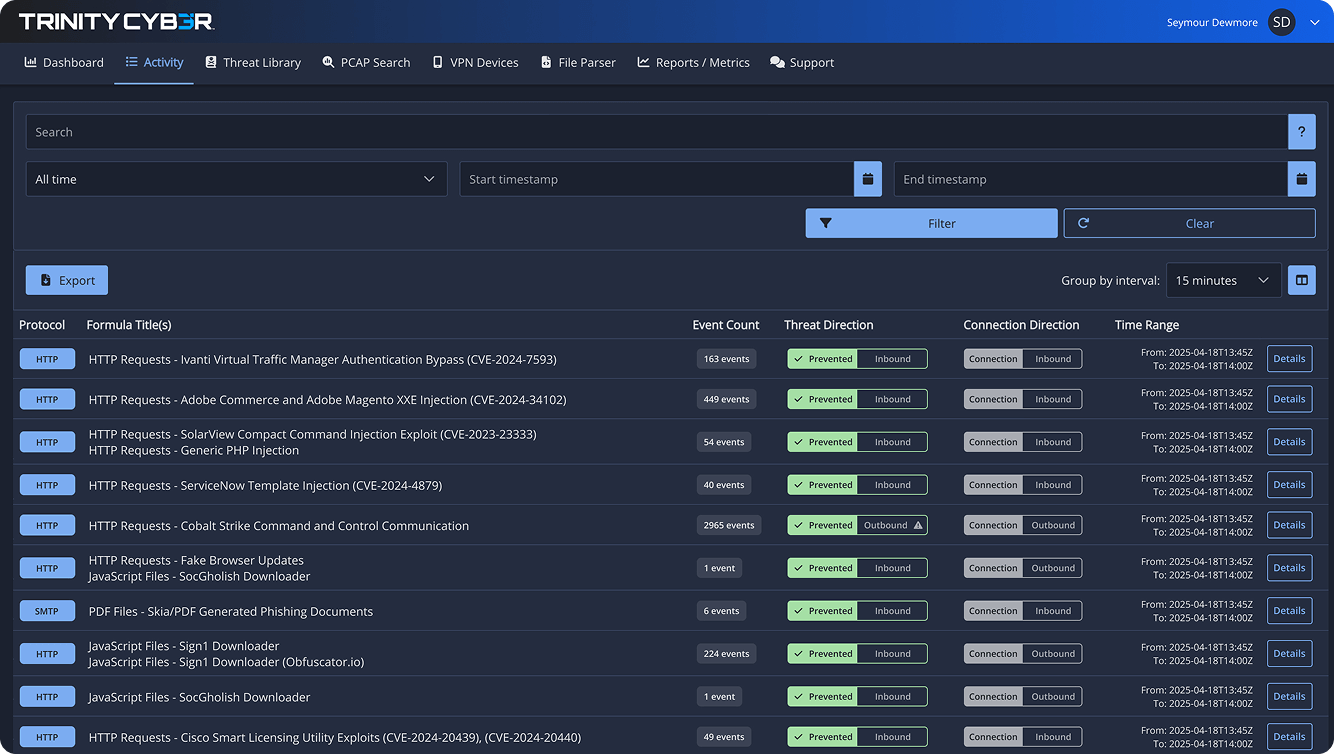Open Details for Sign1 Downloader row

(x=1289, y=654)
